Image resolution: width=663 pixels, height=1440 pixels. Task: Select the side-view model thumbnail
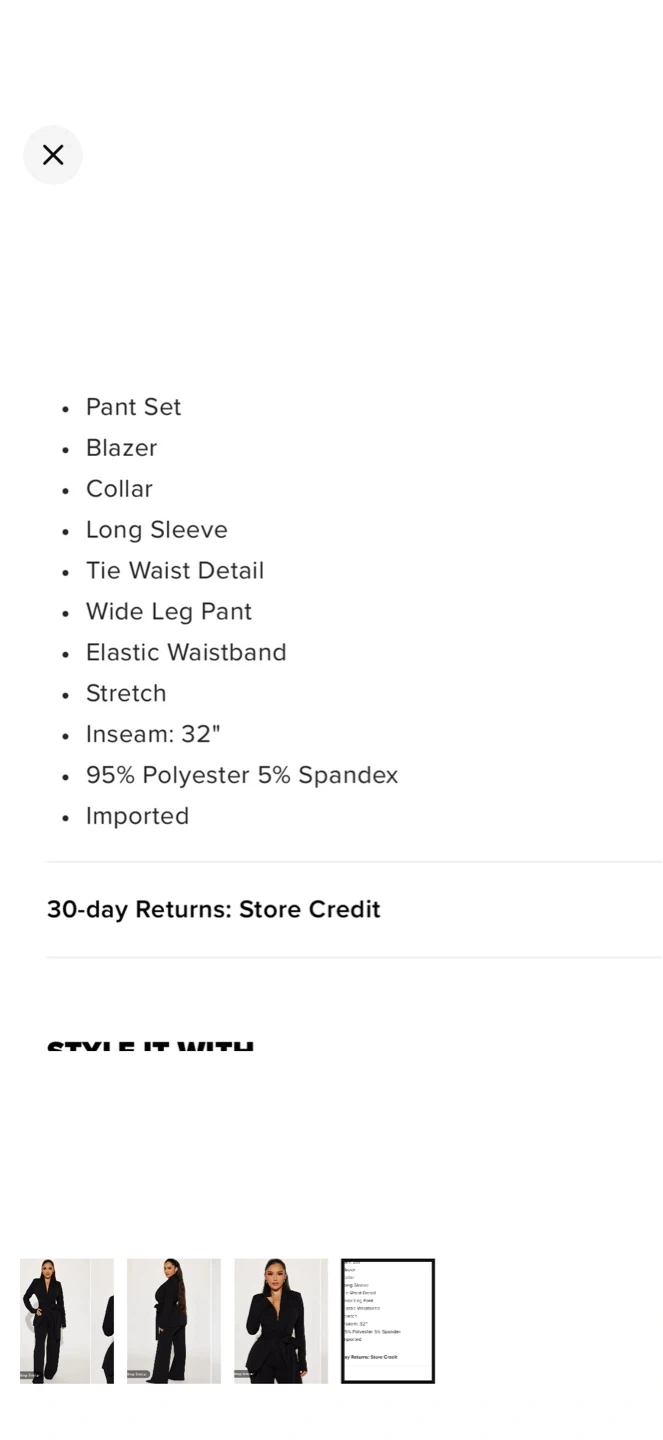(173, 1320)
